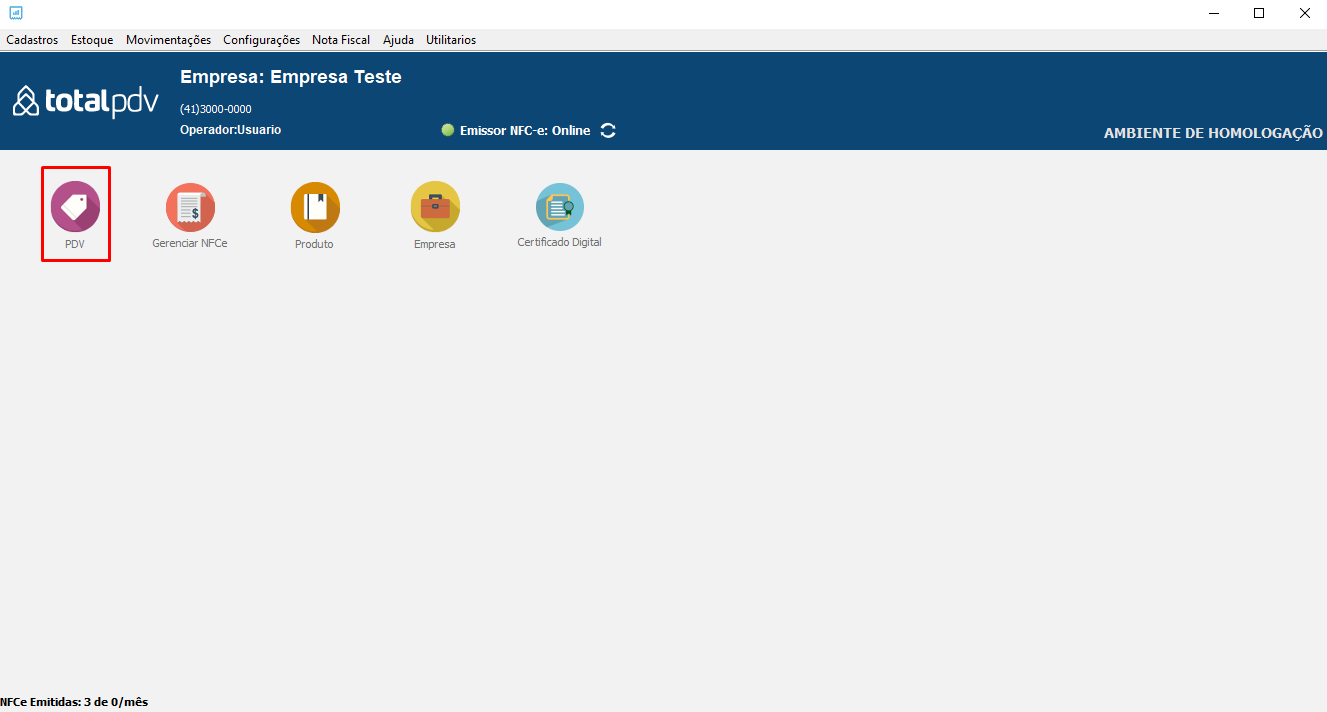Click the 'Operador:Usuario' label

click(x=230, y=130)
